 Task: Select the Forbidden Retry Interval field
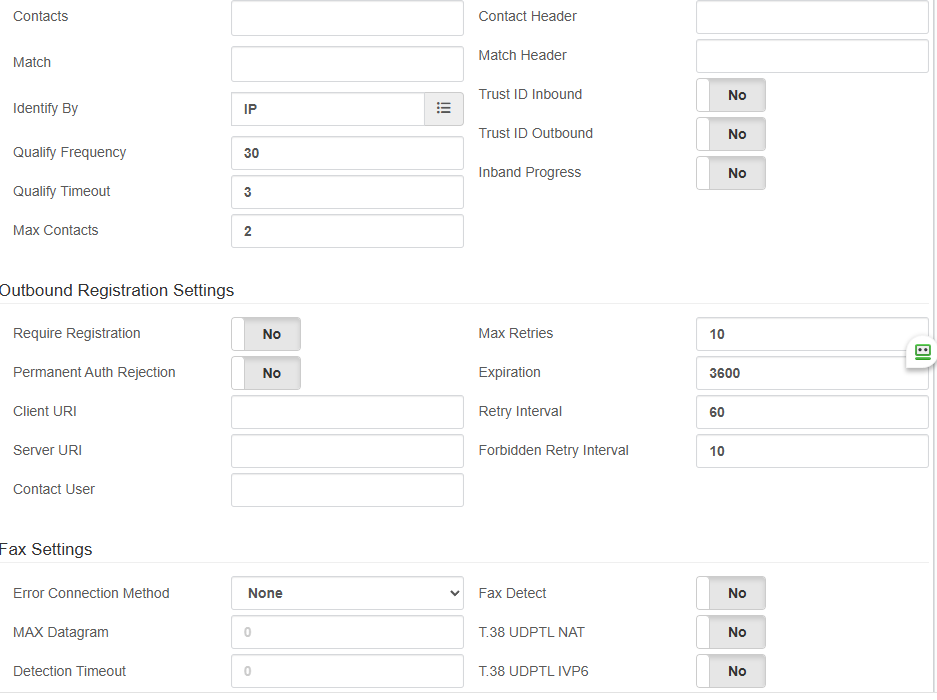coord(812,451)
